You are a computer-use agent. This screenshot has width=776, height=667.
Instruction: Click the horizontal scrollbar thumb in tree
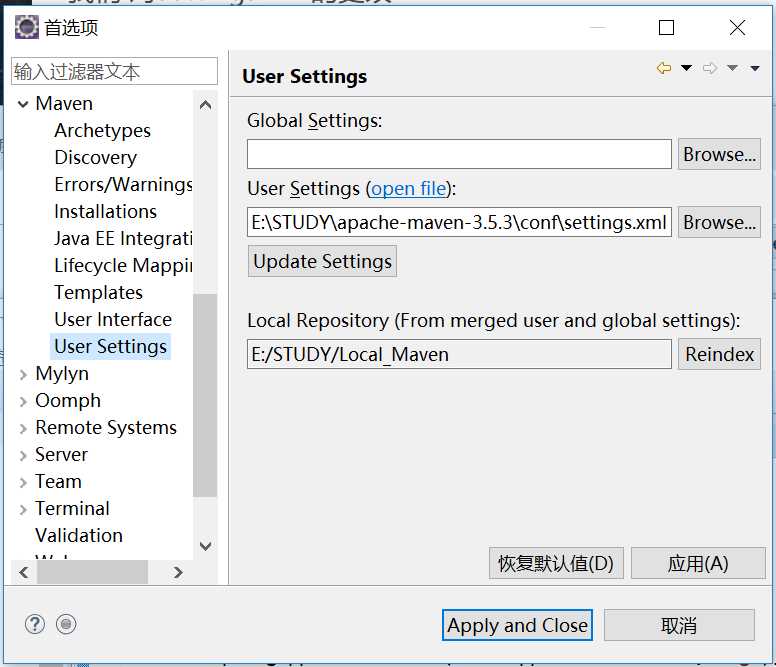tap(93, 572)
